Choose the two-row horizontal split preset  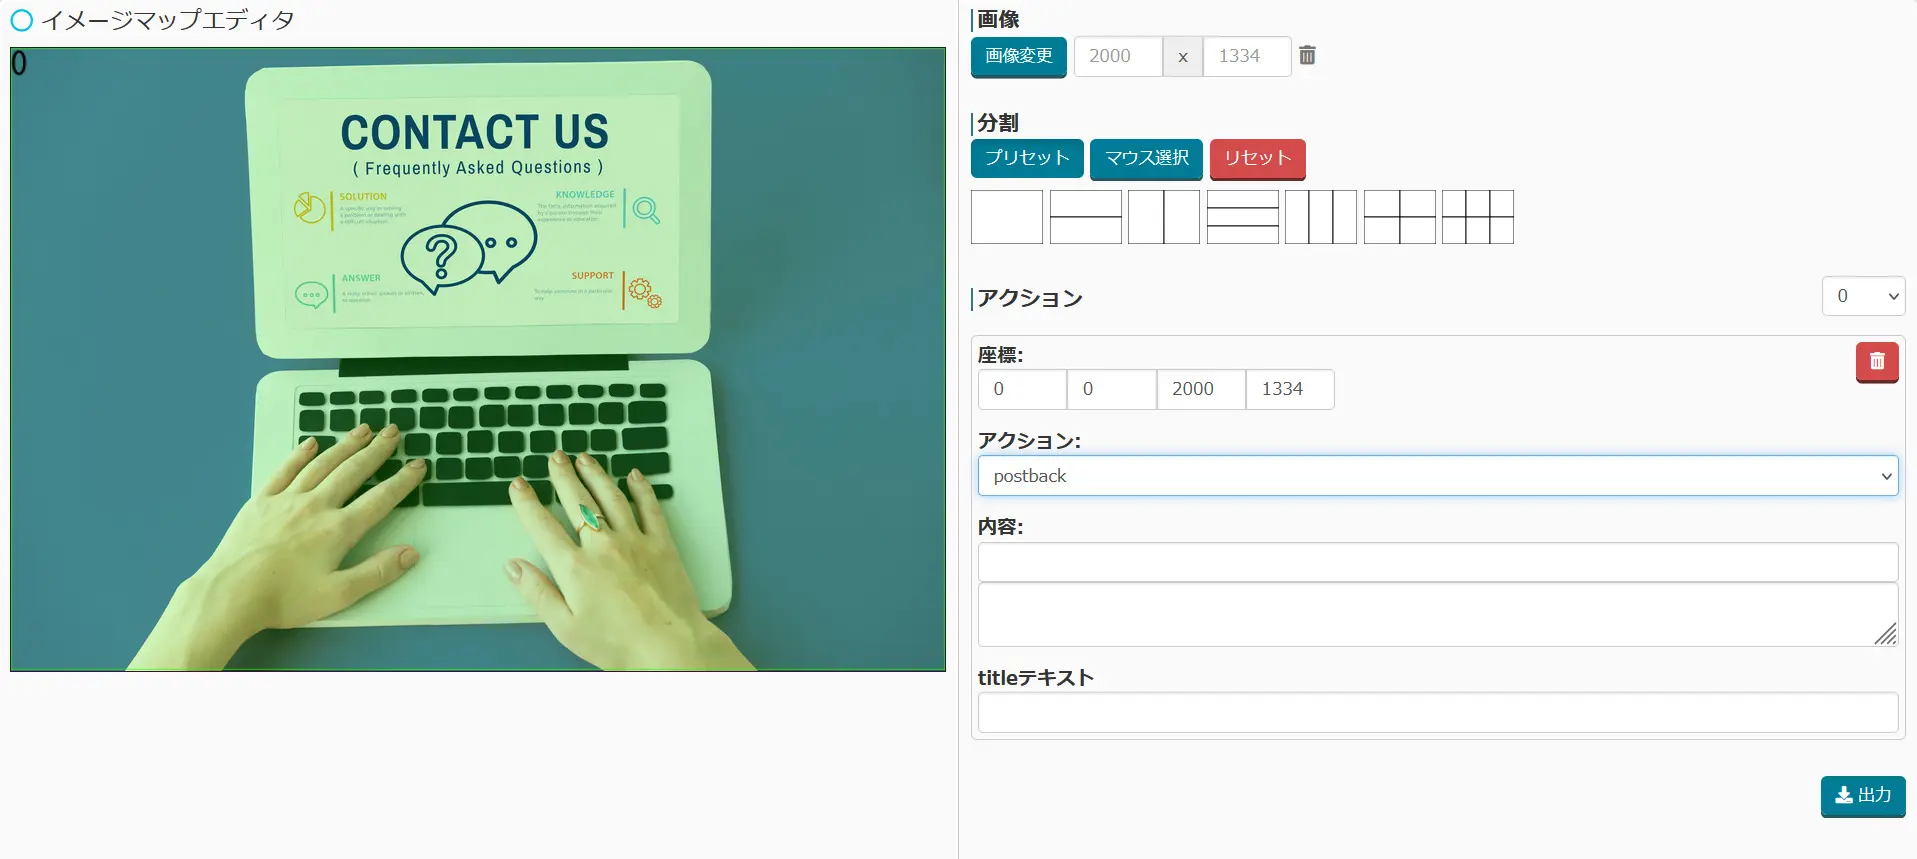pos(1085,217)
